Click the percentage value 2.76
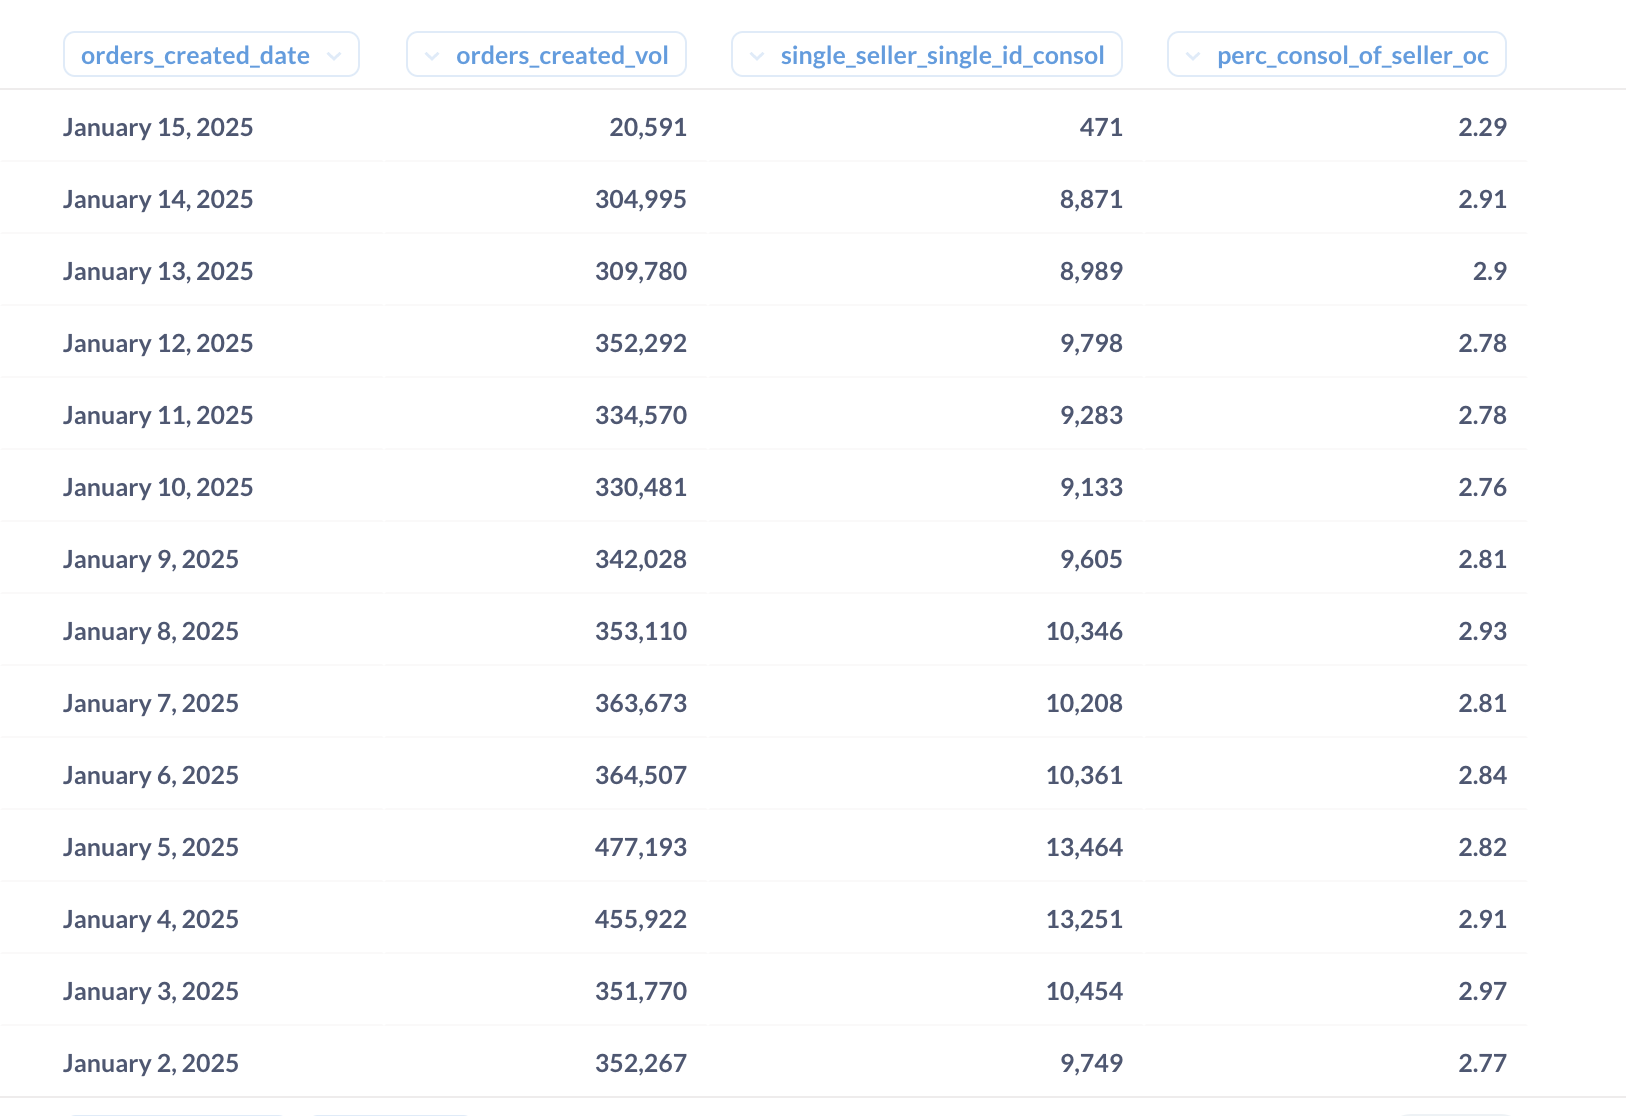The height and width of the screenshot is (1116, 1626). pyautogui.click(x=1482, y=487)
